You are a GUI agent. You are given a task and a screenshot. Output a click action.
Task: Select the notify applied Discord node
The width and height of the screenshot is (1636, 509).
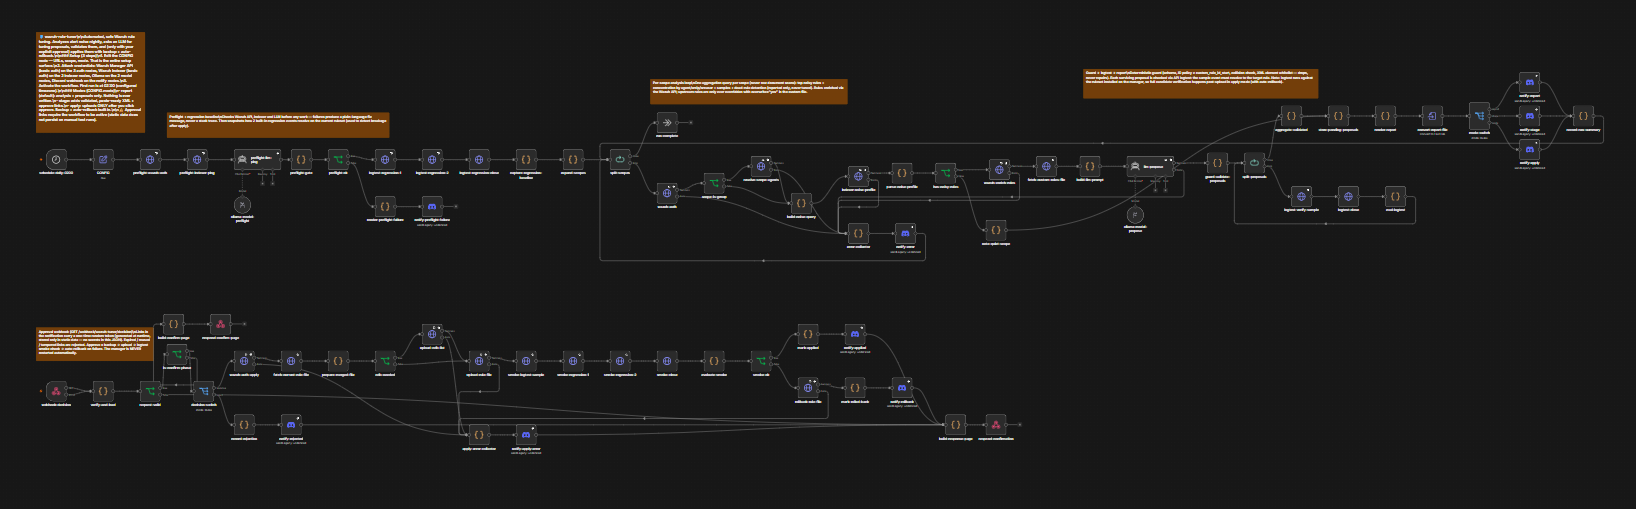(855, 334)
